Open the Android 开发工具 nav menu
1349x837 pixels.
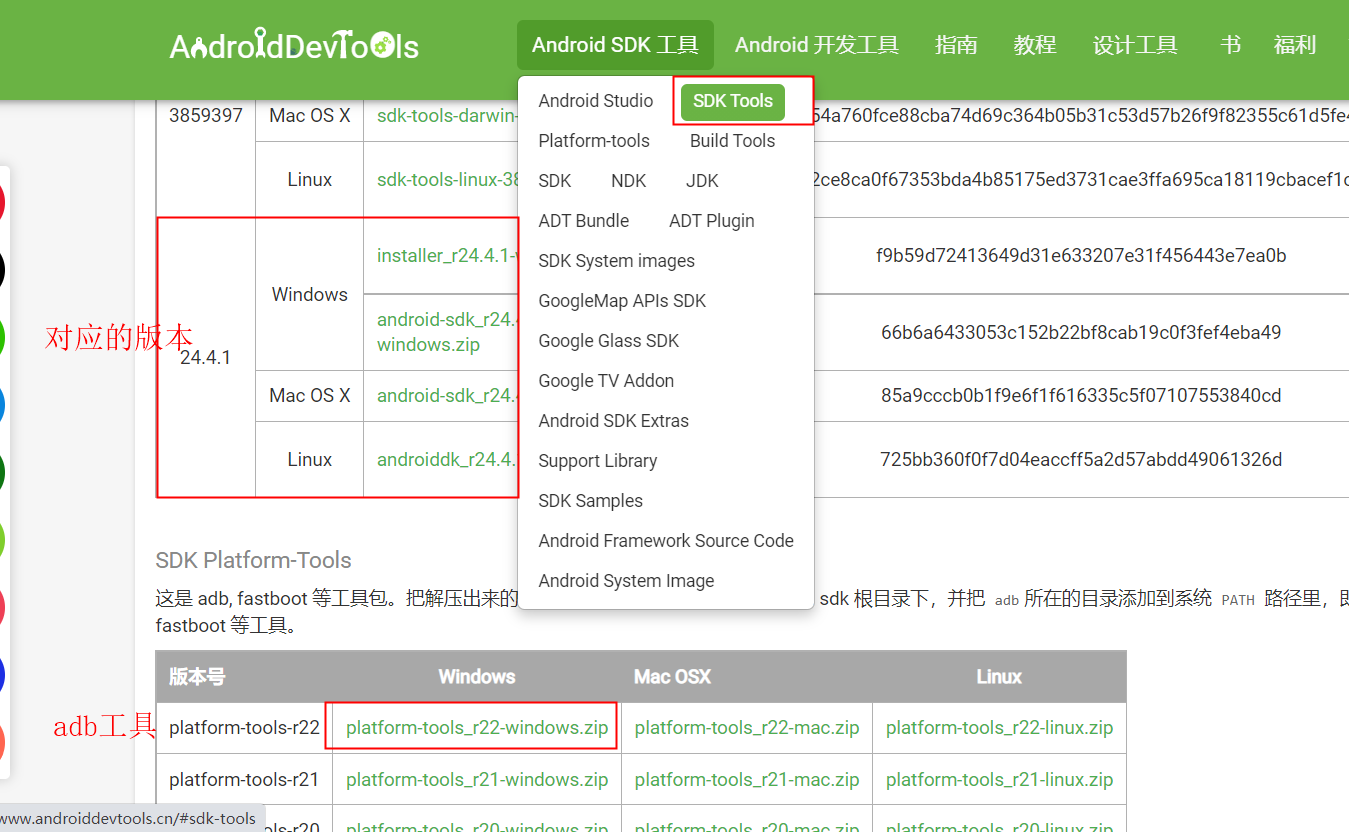817,45
